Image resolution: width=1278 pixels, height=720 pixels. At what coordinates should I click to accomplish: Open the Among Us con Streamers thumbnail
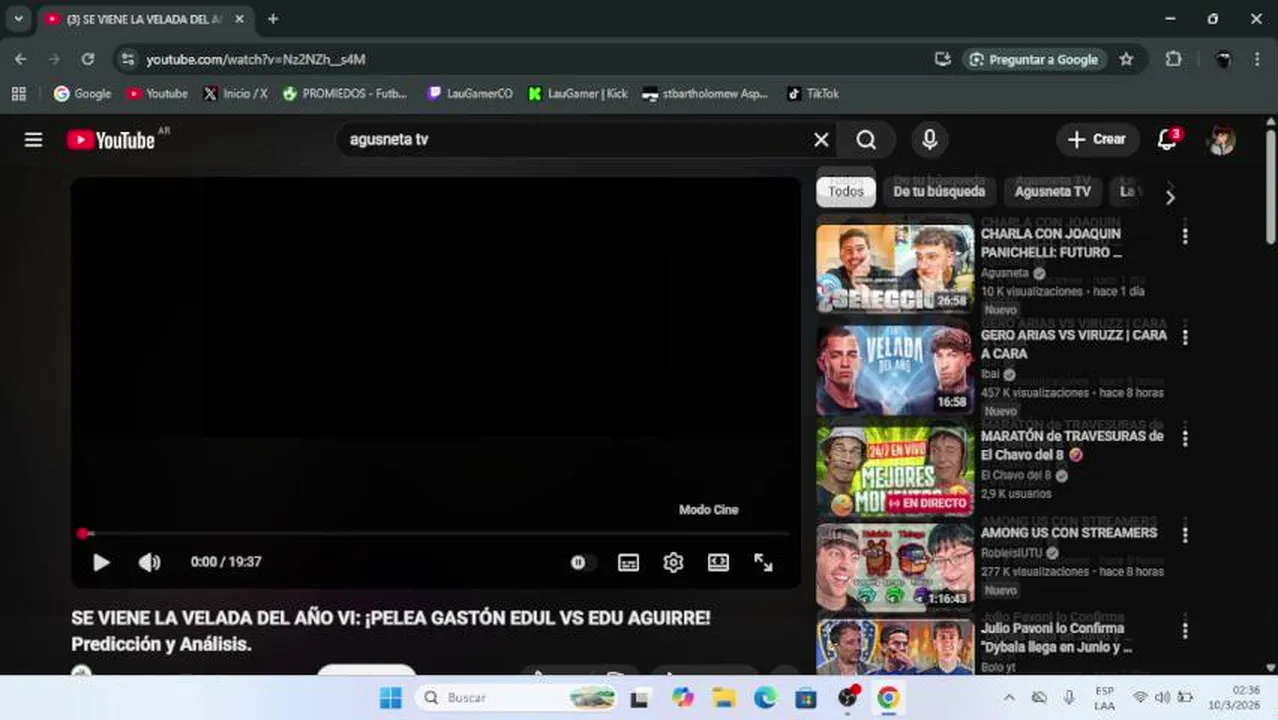coord(895,568)
